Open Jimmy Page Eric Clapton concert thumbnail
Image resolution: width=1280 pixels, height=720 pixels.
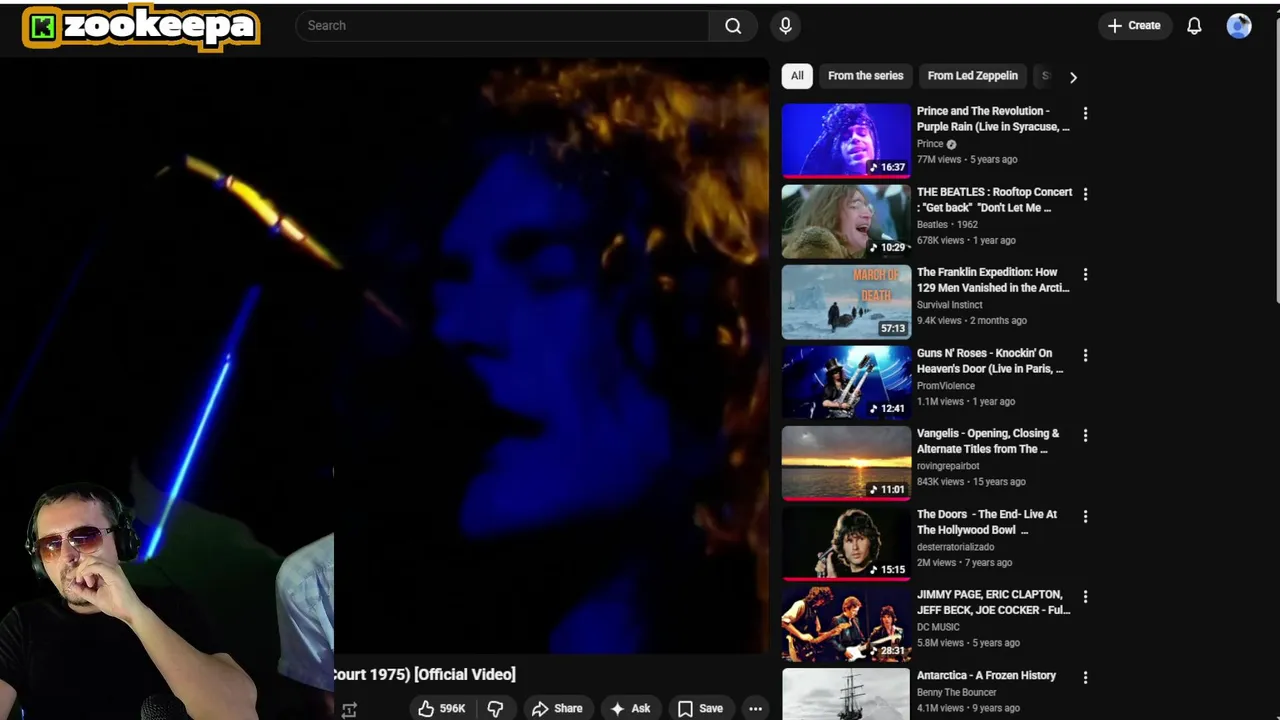(846, 623)
